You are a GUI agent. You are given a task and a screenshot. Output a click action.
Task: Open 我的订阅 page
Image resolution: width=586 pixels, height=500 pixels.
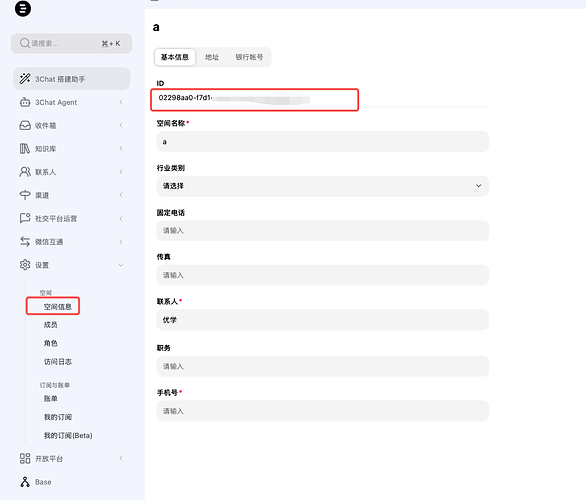pos(58,417)
